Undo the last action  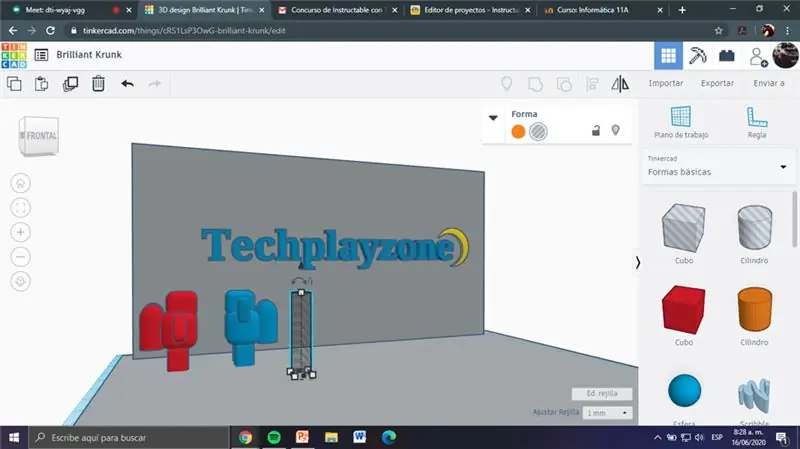128,84
